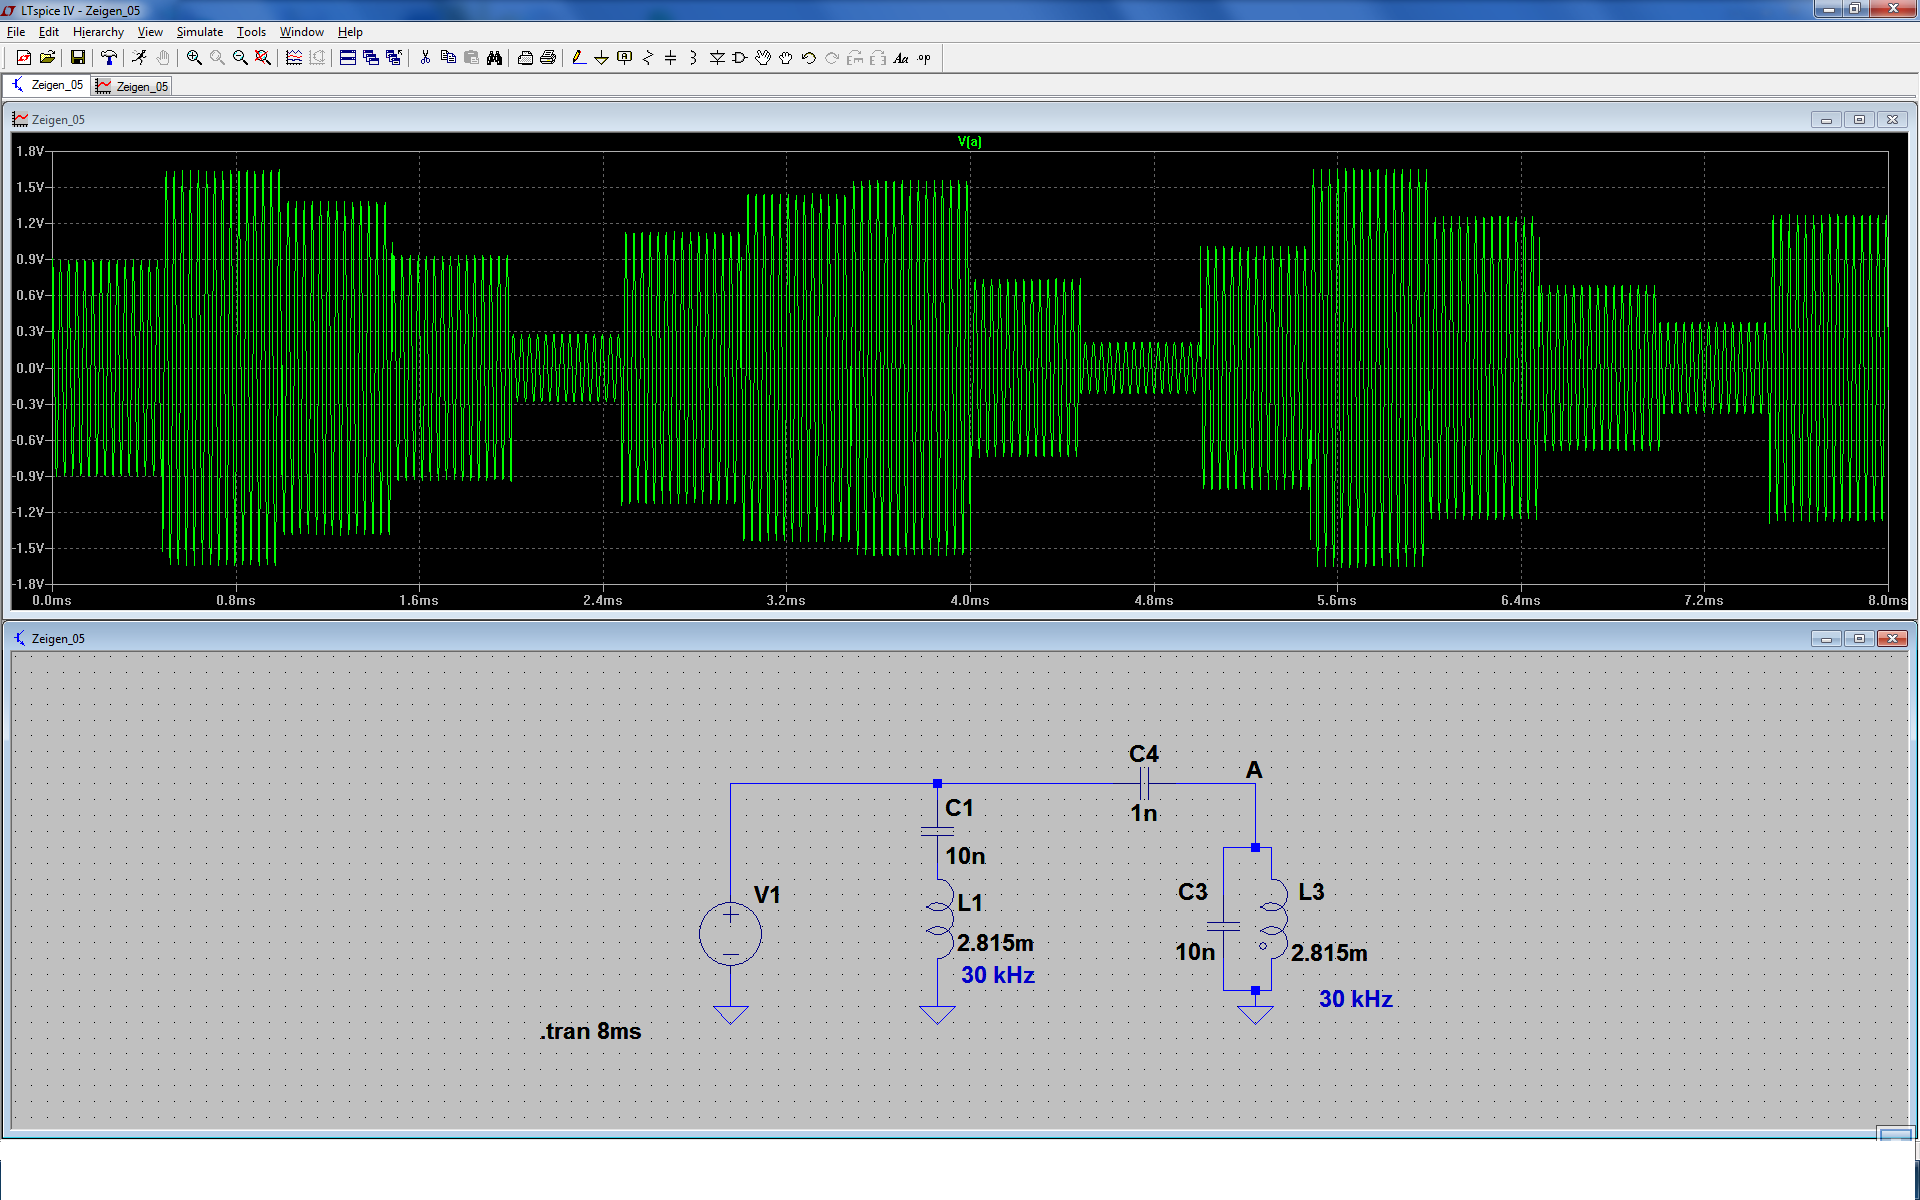Click the .tran 8ms directive text

coord(591,1031)
